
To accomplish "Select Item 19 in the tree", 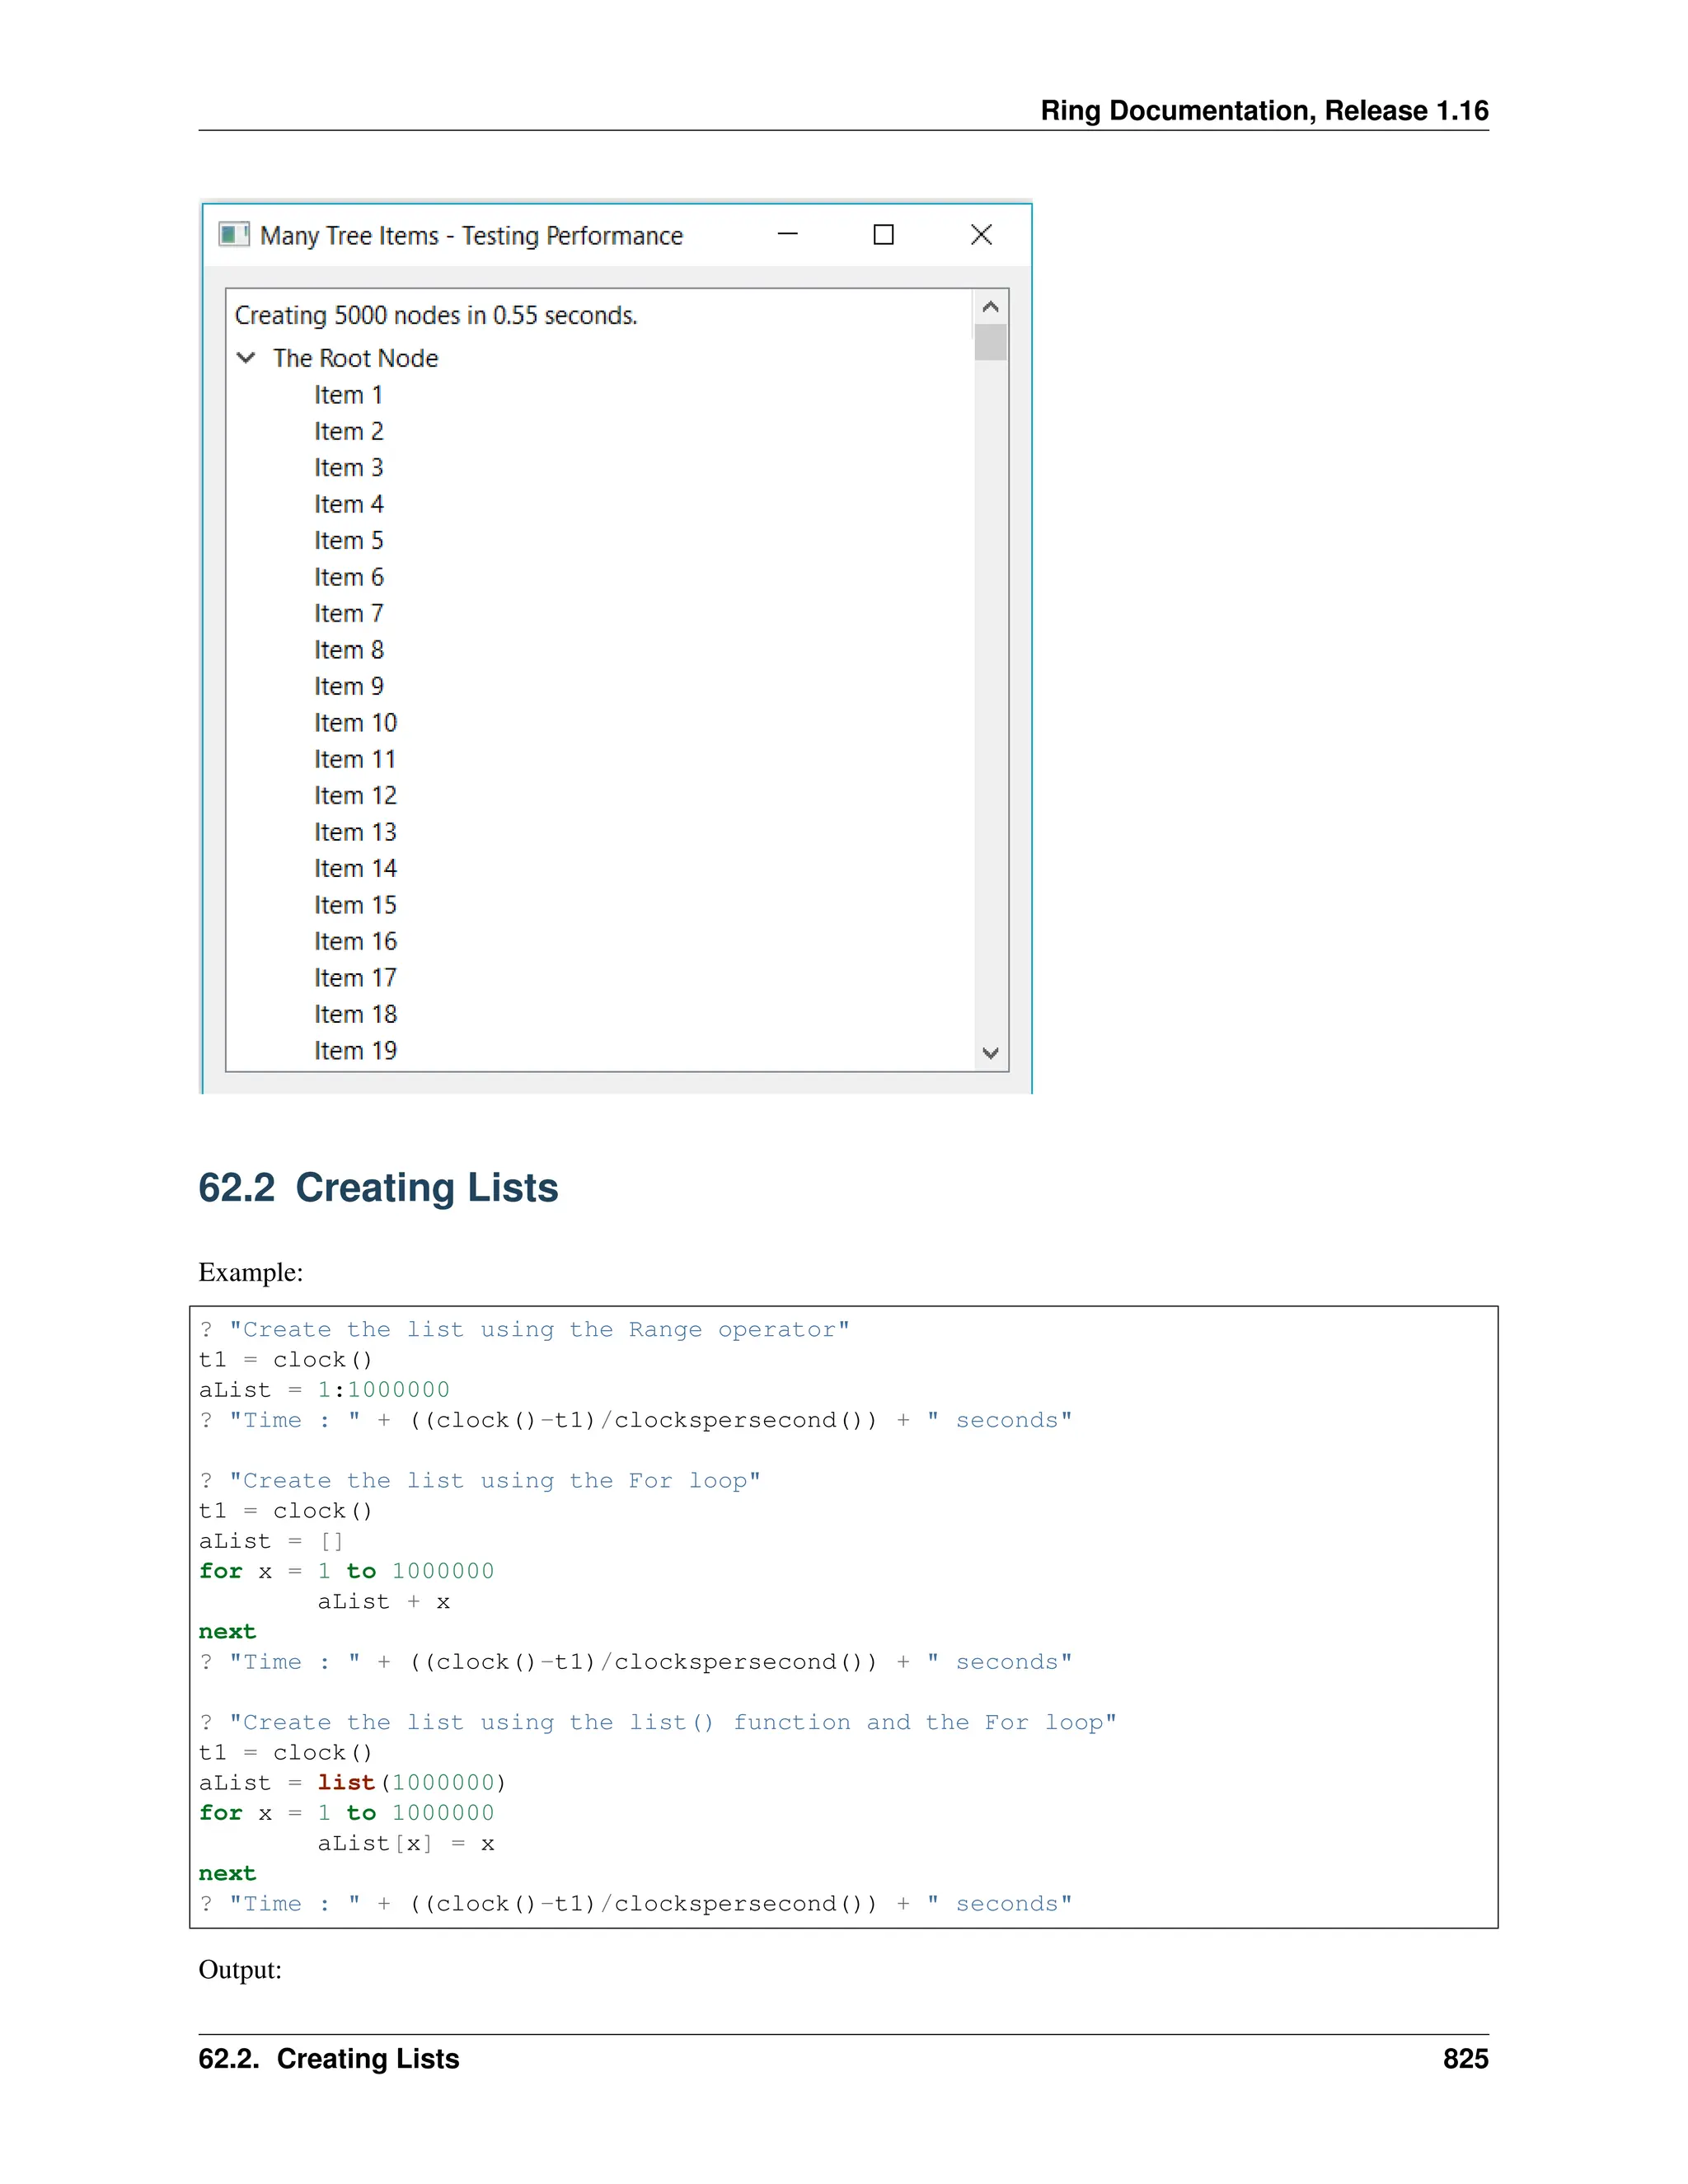I will pos(355,1051).
